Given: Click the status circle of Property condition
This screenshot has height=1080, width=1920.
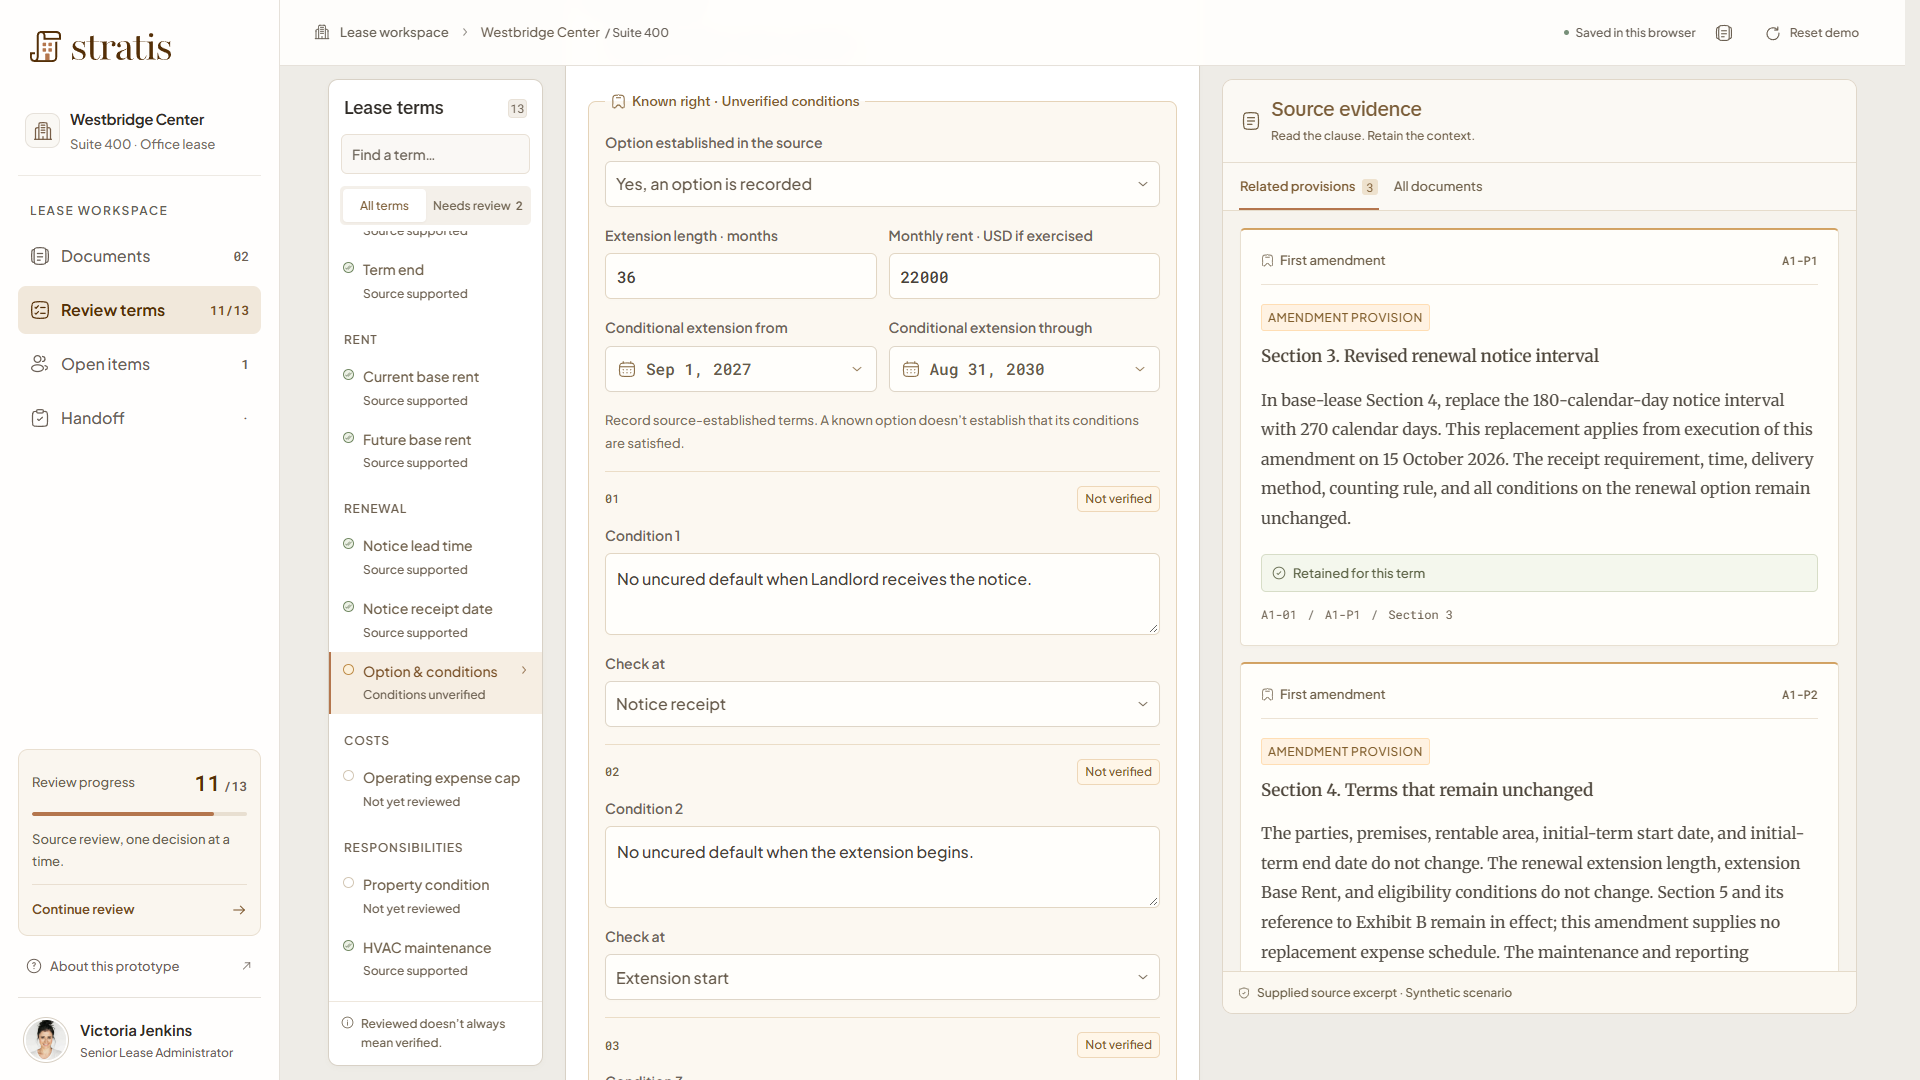Looking at the screenshot, I should tap(349, 883).
